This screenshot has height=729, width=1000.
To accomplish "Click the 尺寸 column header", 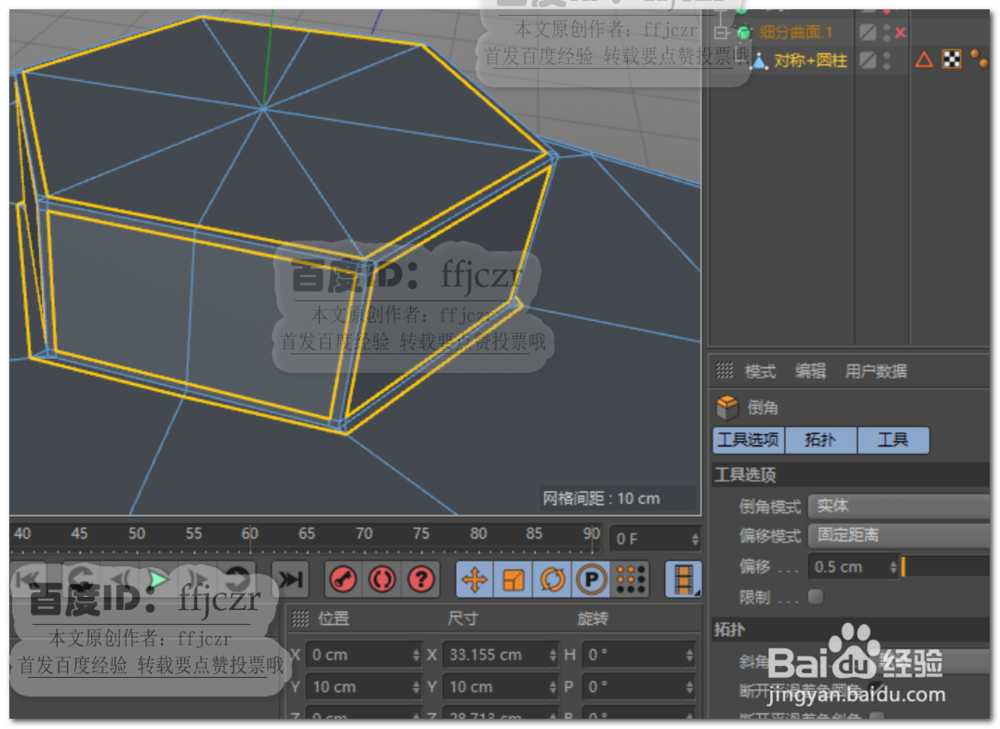I will point(463,619).
